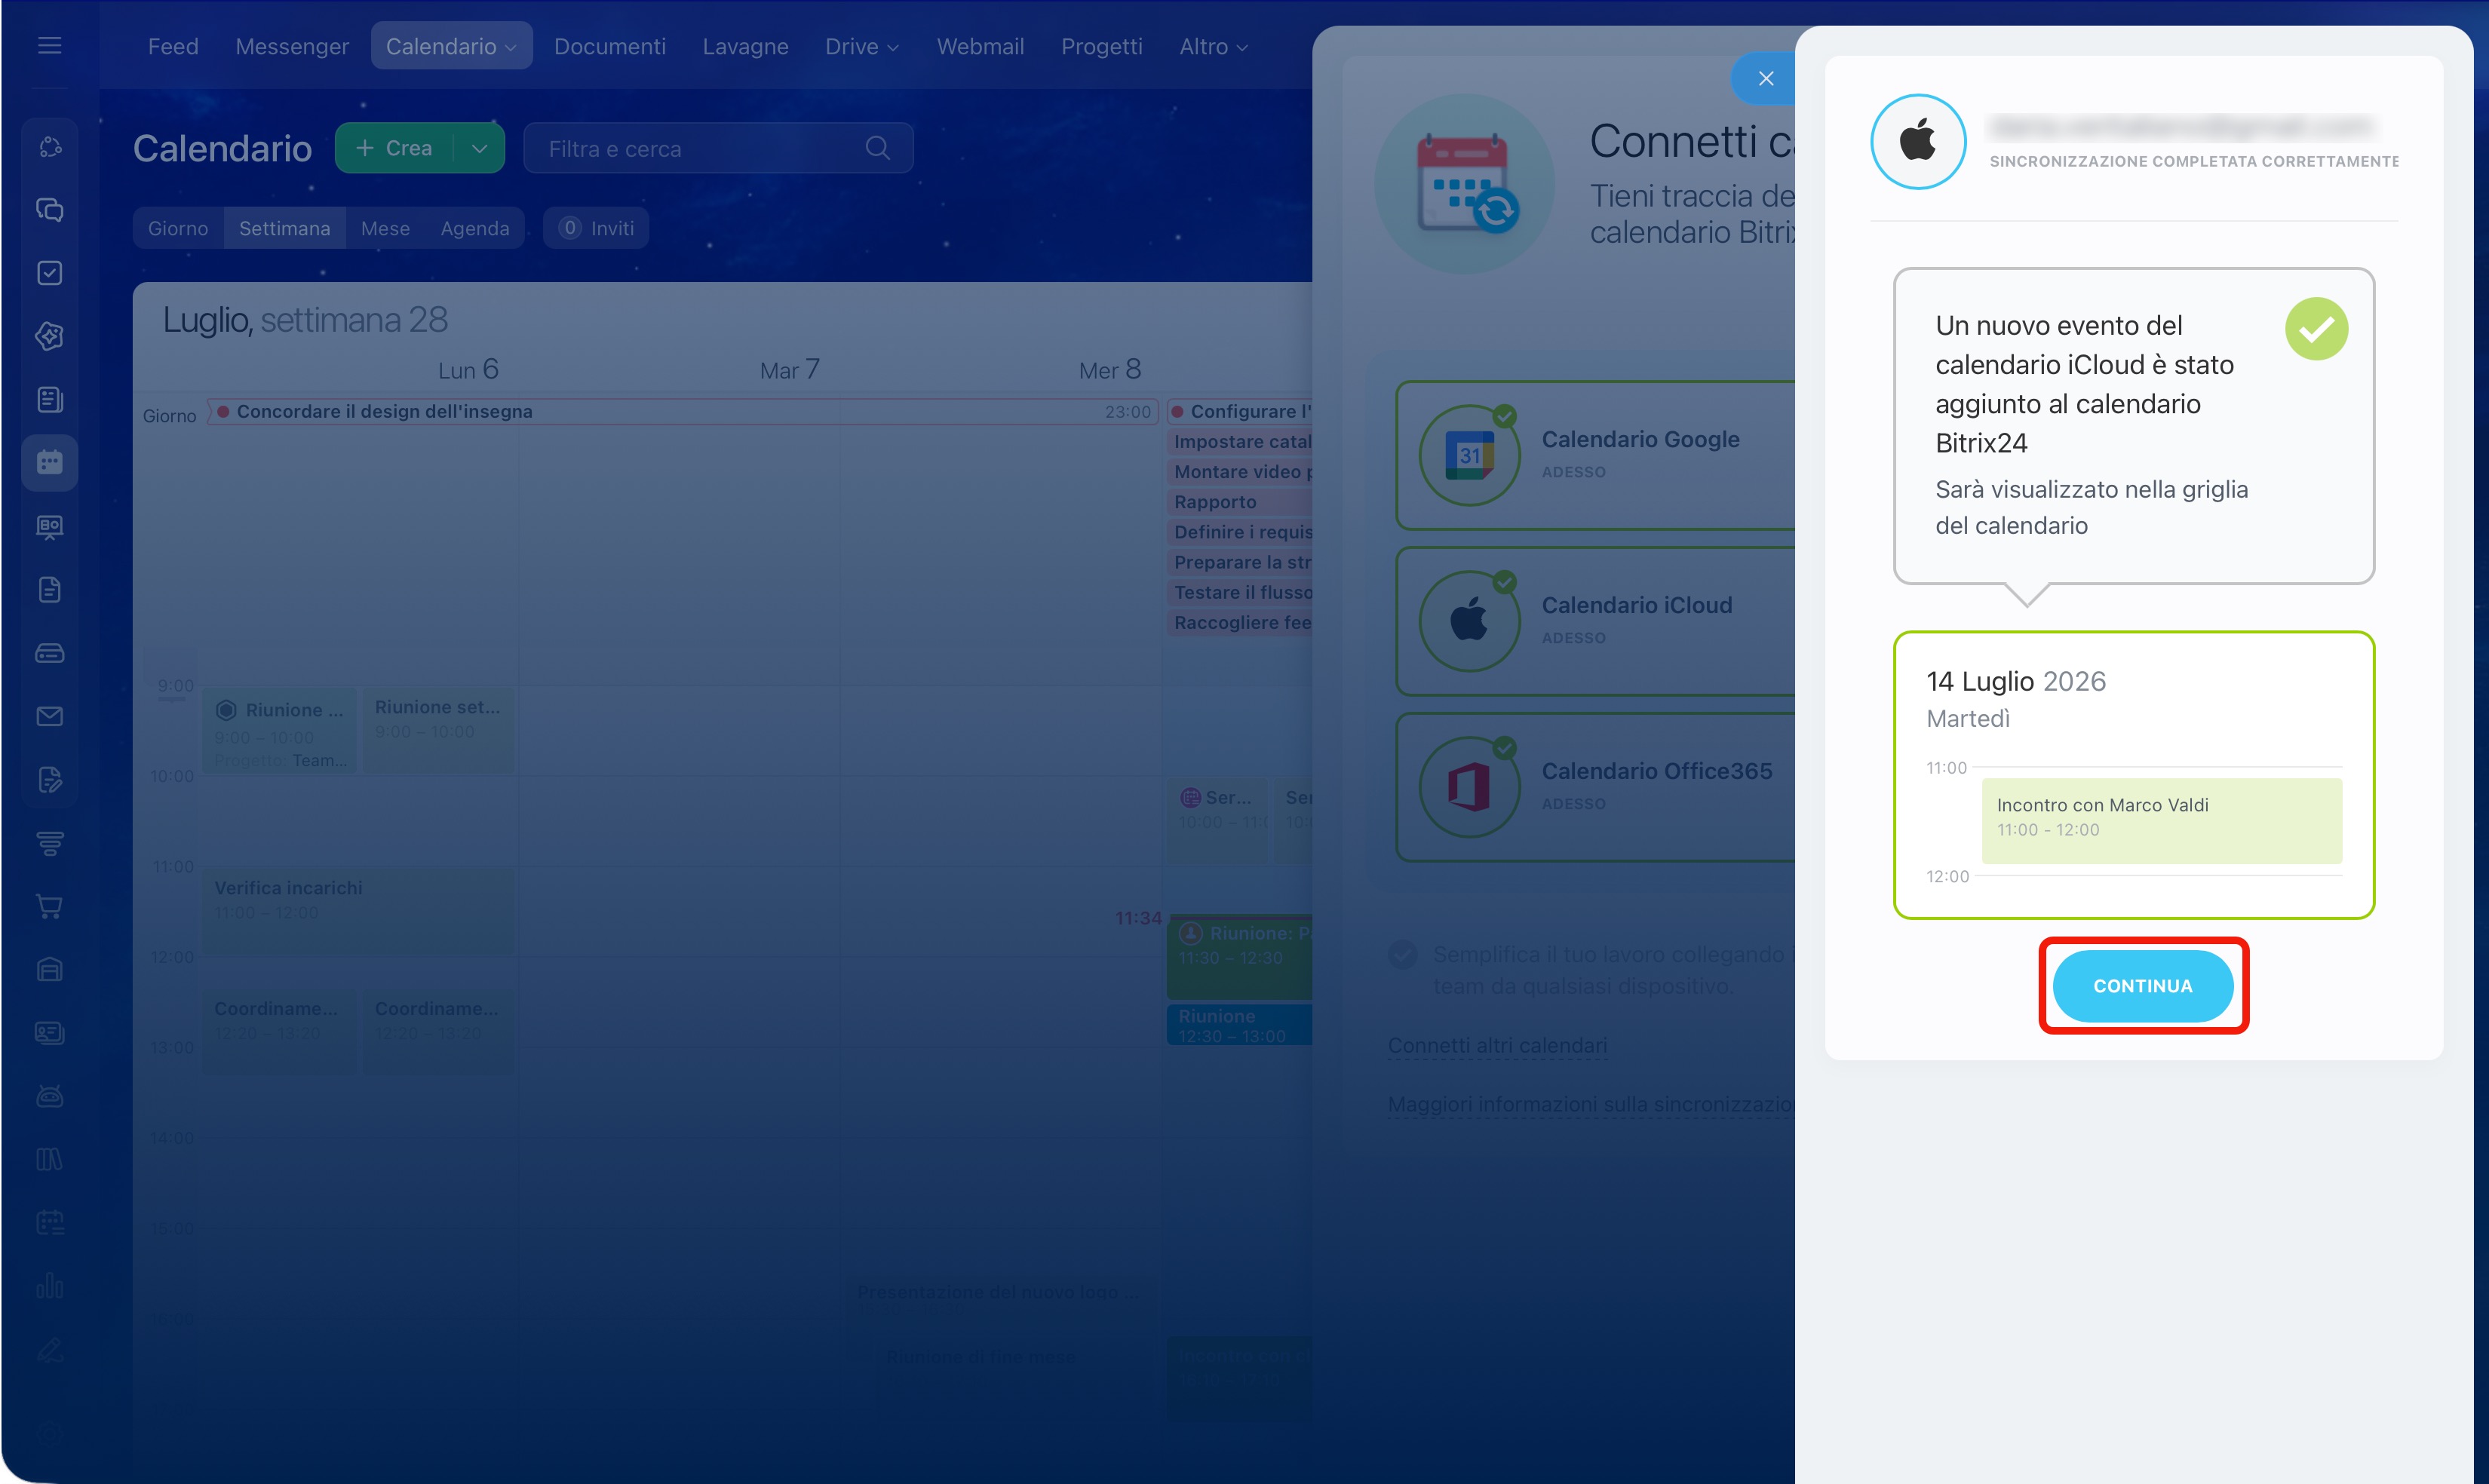This screenshot has height=1484, width=2489.
Task: Click the green Crea button
Action: [395, 148]
